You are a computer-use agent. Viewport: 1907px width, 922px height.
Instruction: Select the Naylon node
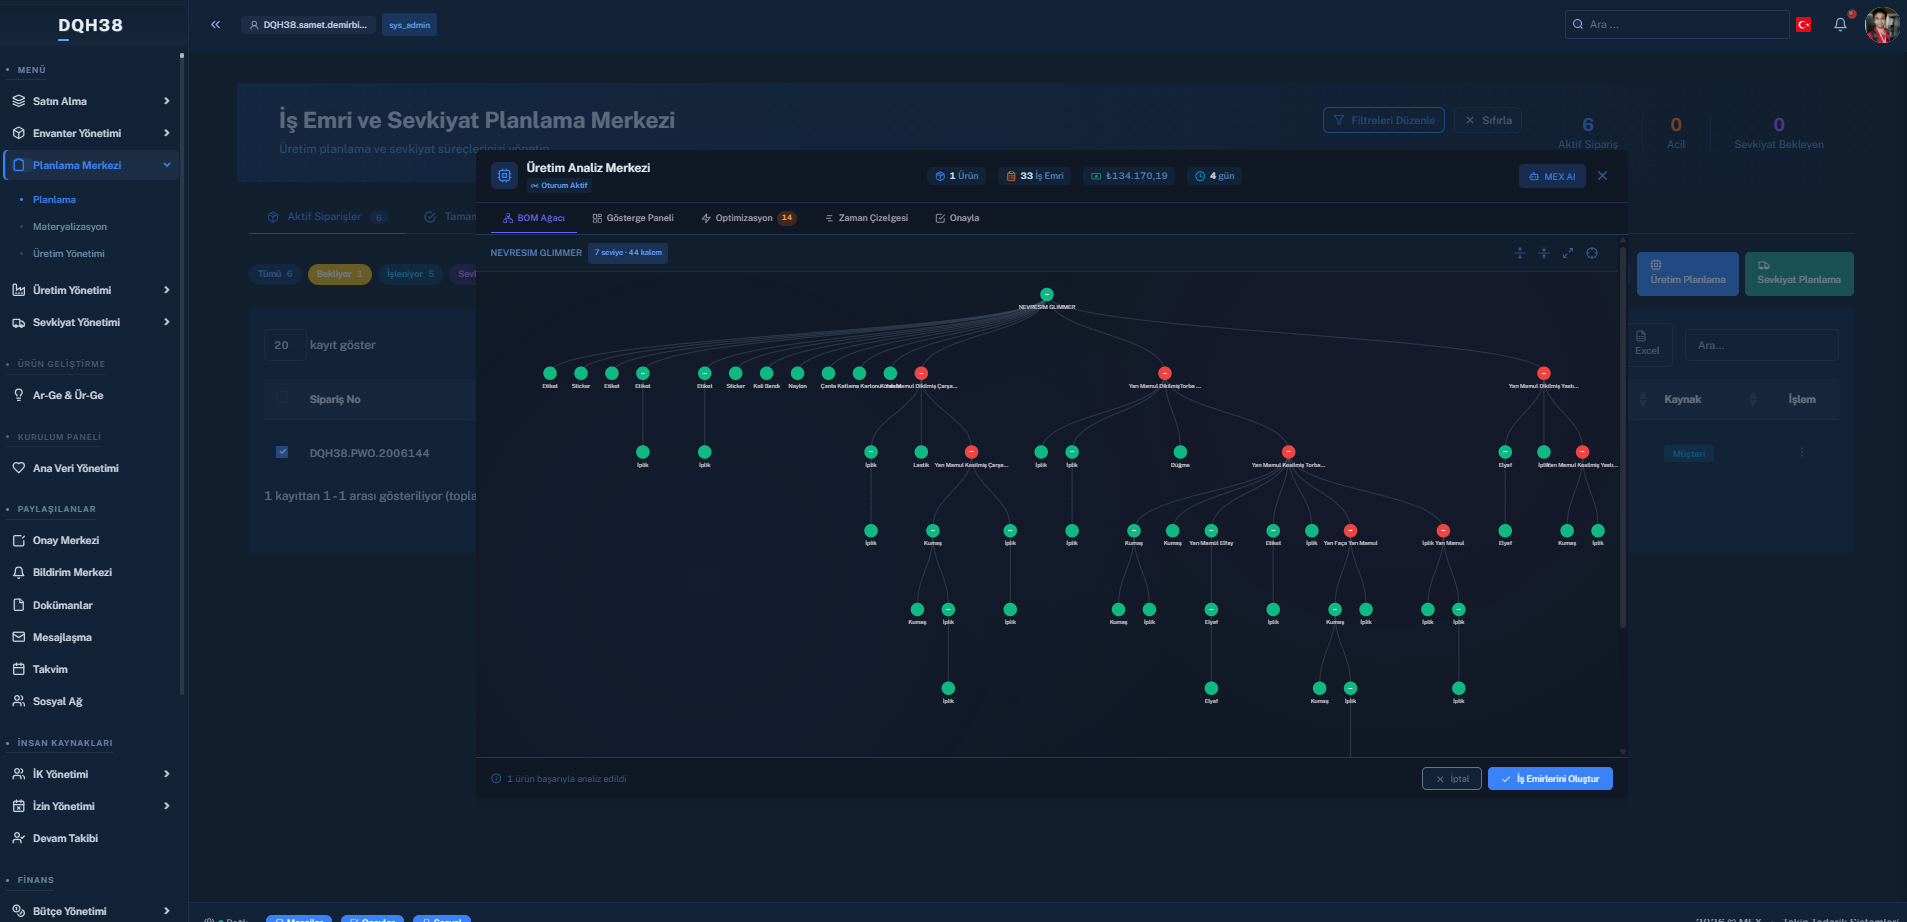click(x=797, y=373)
